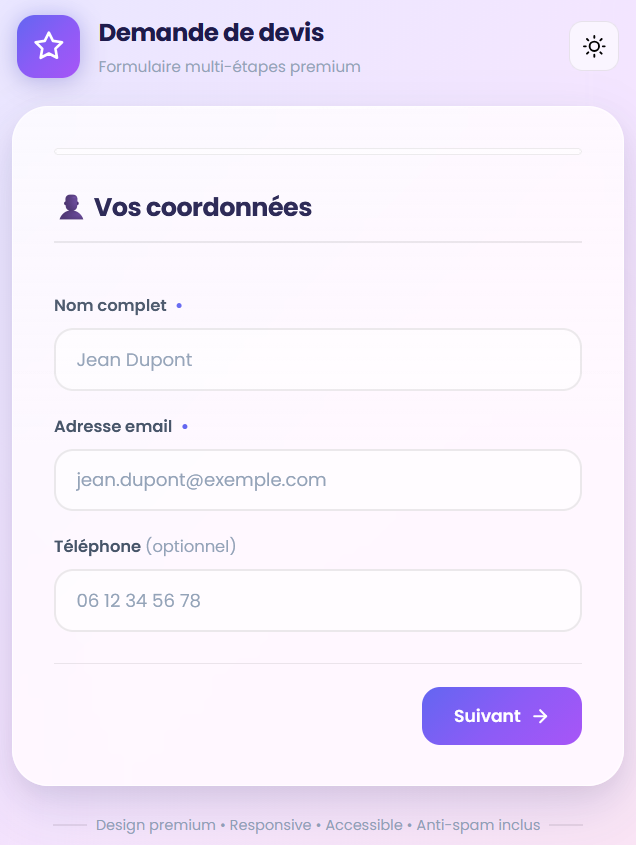Click the optionnel hint next to Téléphone

(191, 546)
